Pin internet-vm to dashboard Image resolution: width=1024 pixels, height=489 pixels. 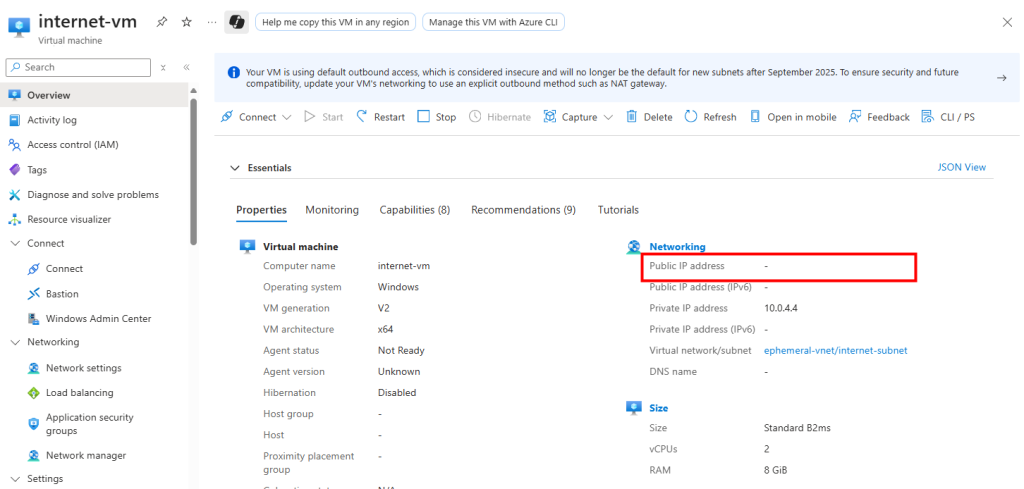161,22
